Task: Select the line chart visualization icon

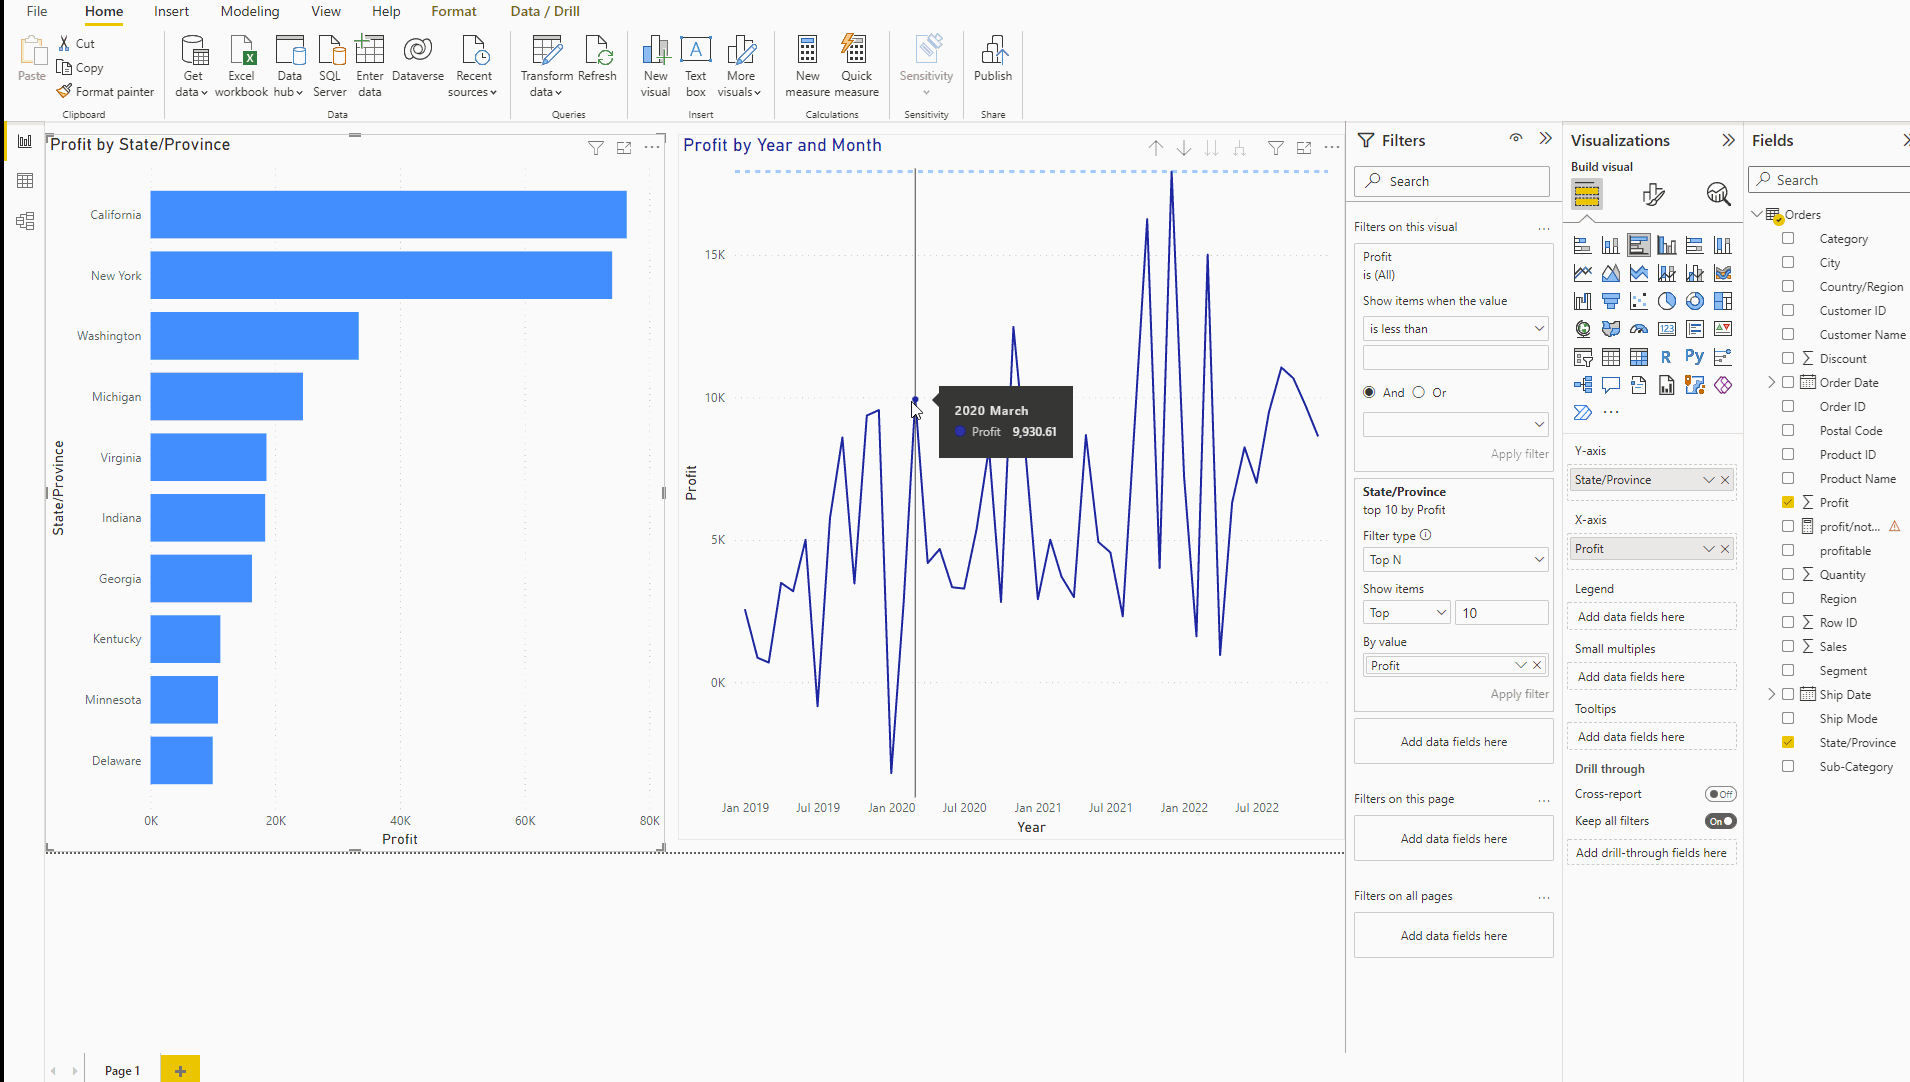Action: tap(1583, 272)
